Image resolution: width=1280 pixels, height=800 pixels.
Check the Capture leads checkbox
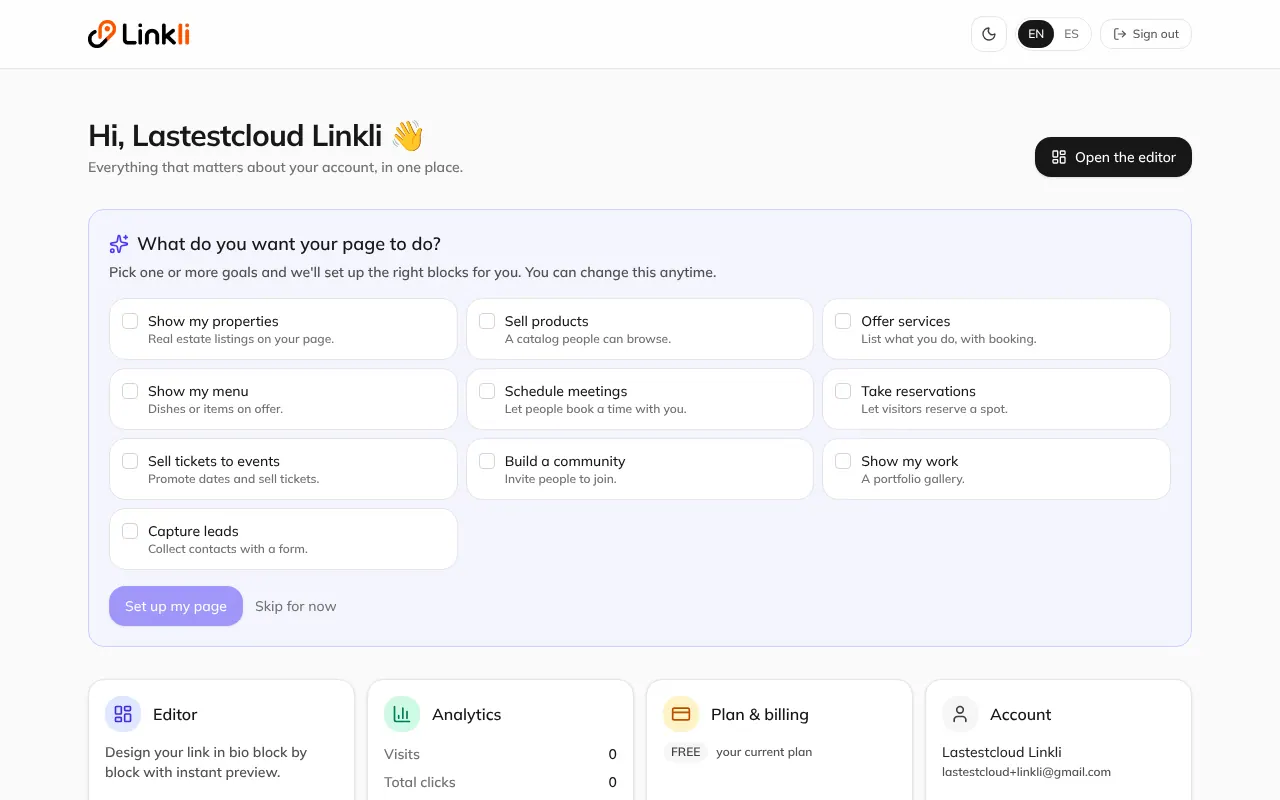(130, 531)
